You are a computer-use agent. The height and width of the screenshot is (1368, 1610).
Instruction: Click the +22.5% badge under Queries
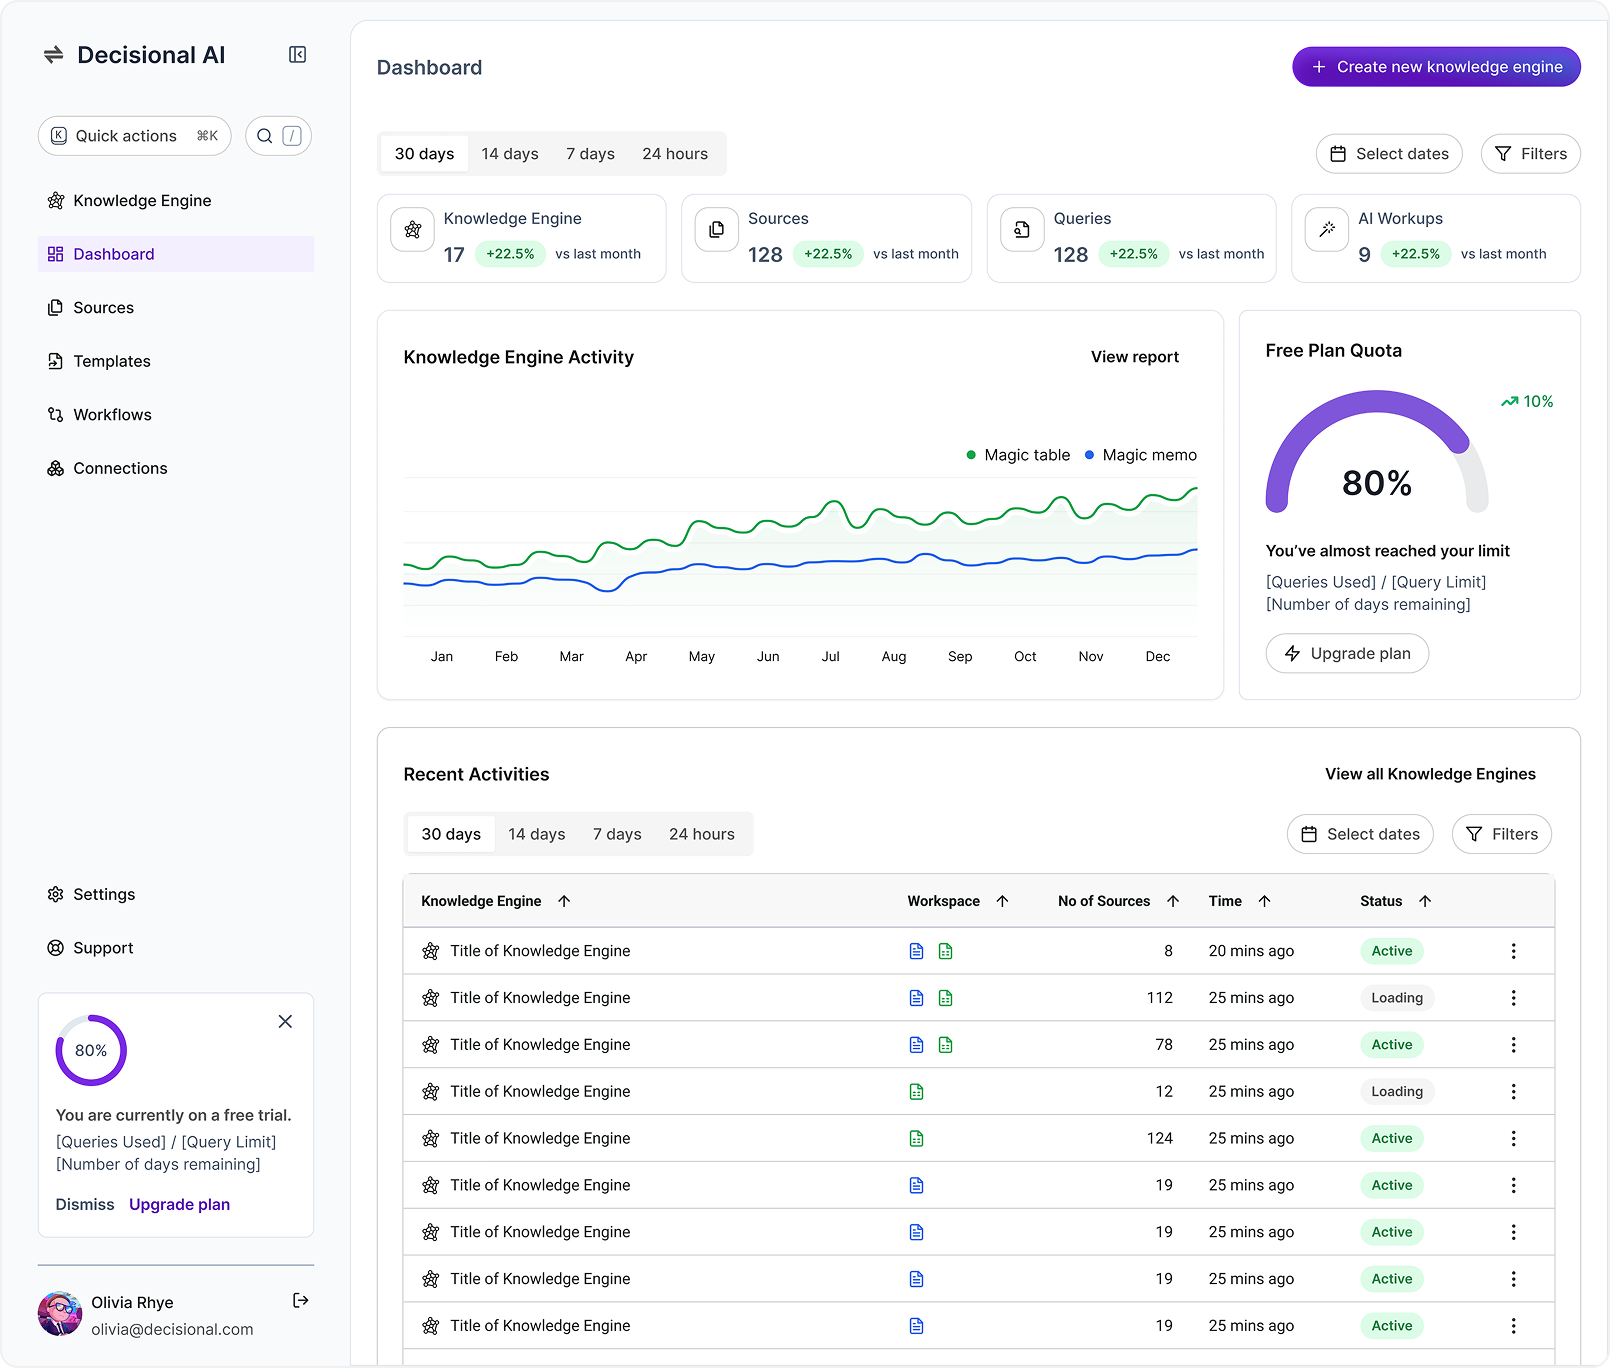pyautogui.click(x=1134, y=254)
